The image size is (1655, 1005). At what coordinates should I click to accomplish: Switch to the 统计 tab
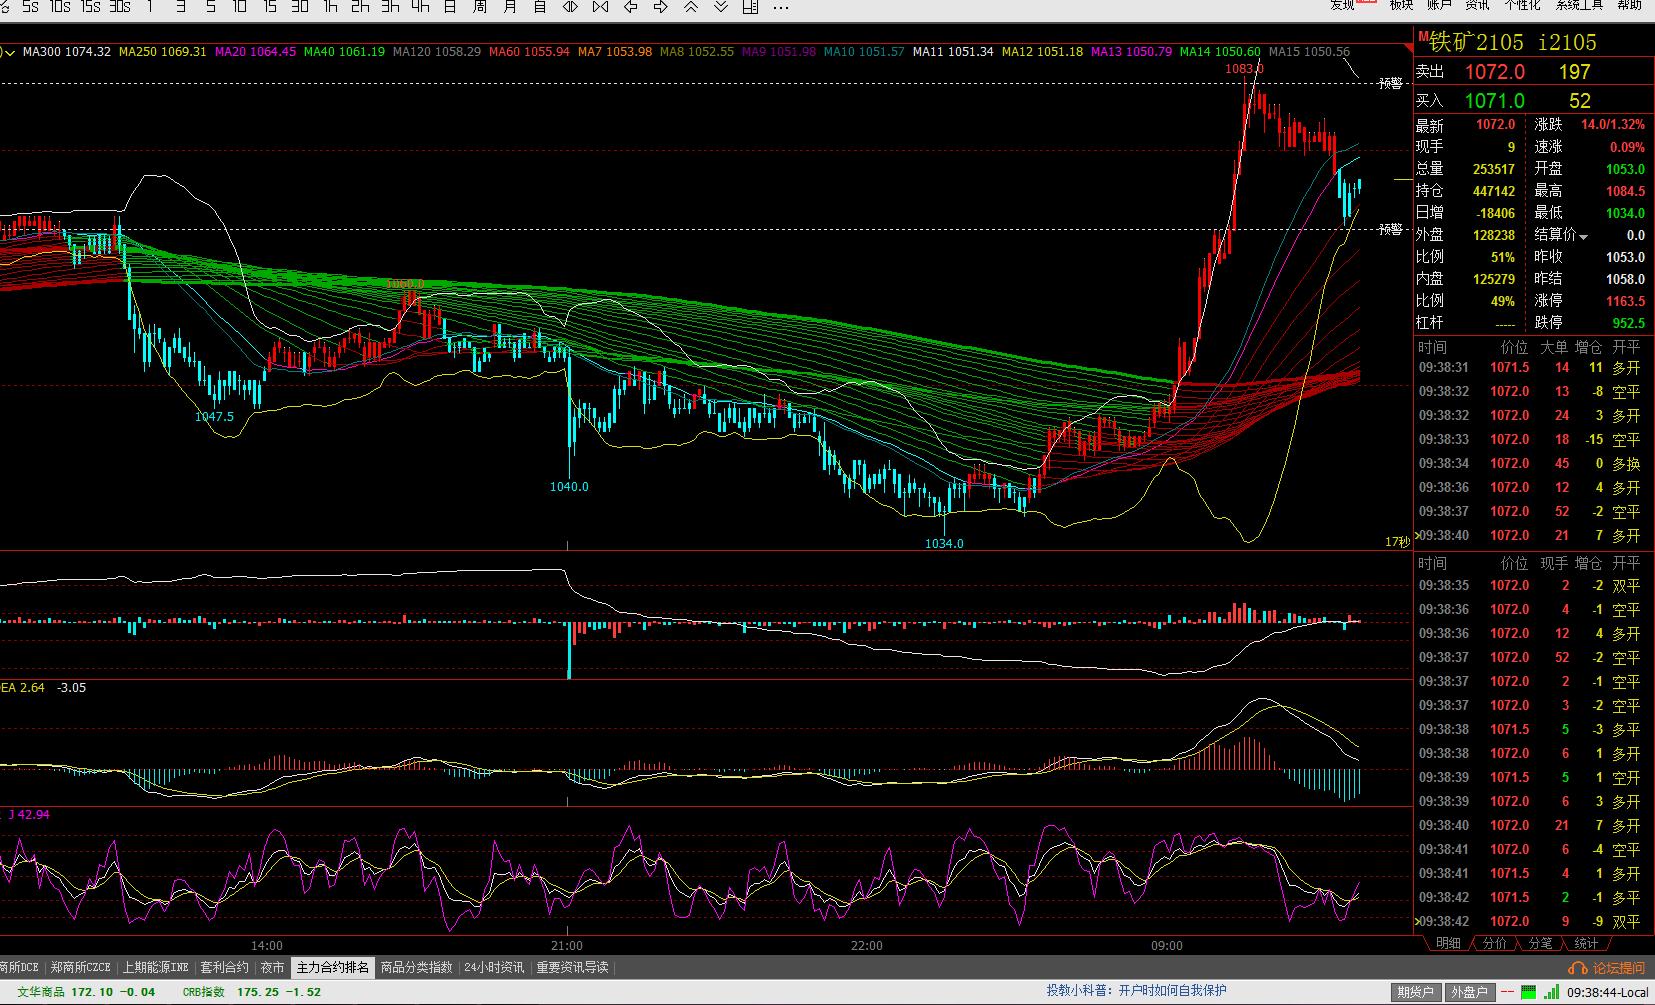1586,943
